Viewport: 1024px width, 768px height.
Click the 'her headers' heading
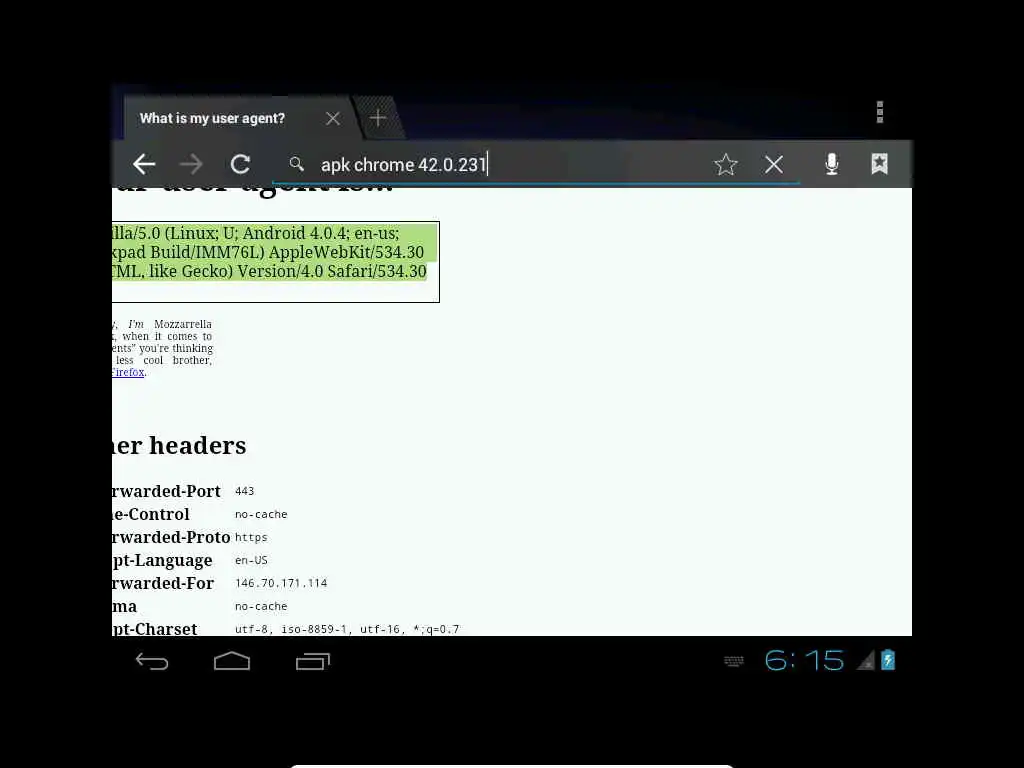point(180,445)
